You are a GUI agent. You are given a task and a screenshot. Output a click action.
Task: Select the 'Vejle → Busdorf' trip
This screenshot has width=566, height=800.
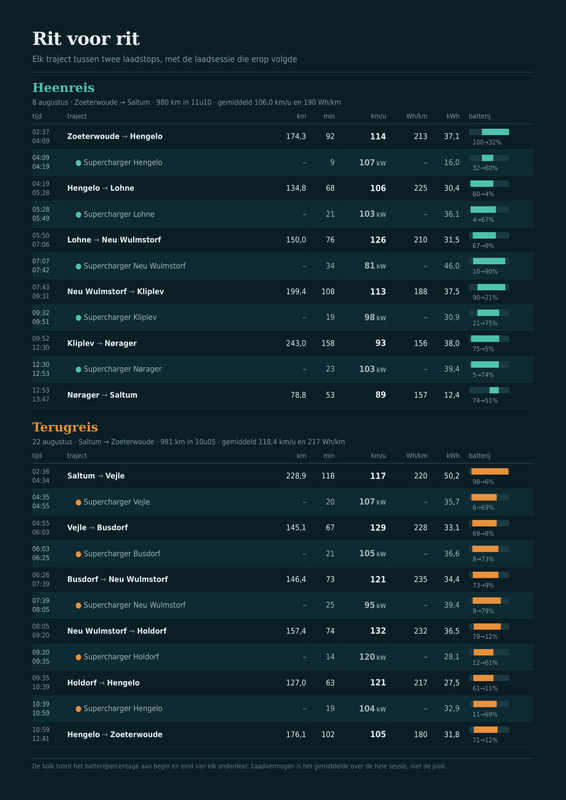pos(283,528)
